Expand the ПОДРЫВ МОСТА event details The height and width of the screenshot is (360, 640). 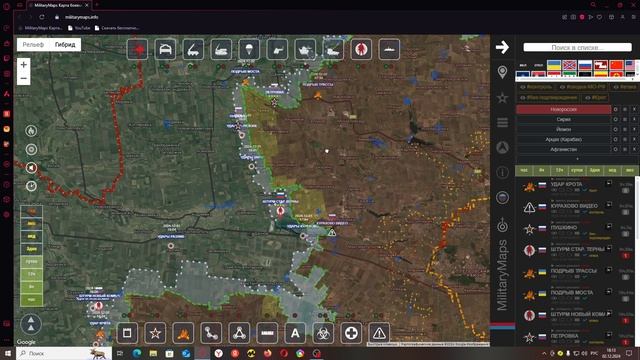tap(609, 291)
